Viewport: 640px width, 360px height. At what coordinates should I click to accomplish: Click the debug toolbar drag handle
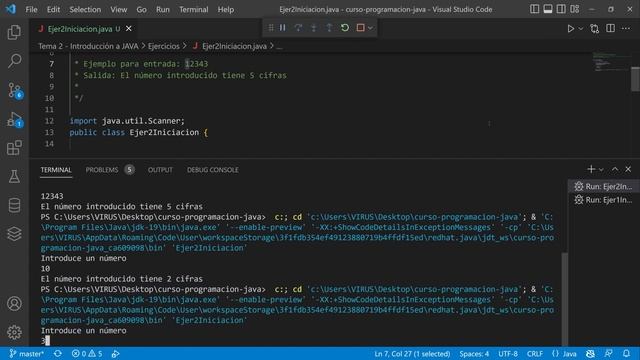coord(271,28)
